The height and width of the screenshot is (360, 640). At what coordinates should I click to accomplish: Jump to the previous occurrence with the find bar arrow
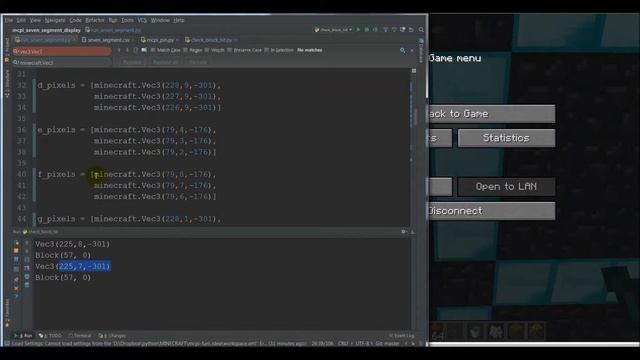[119, 50]
